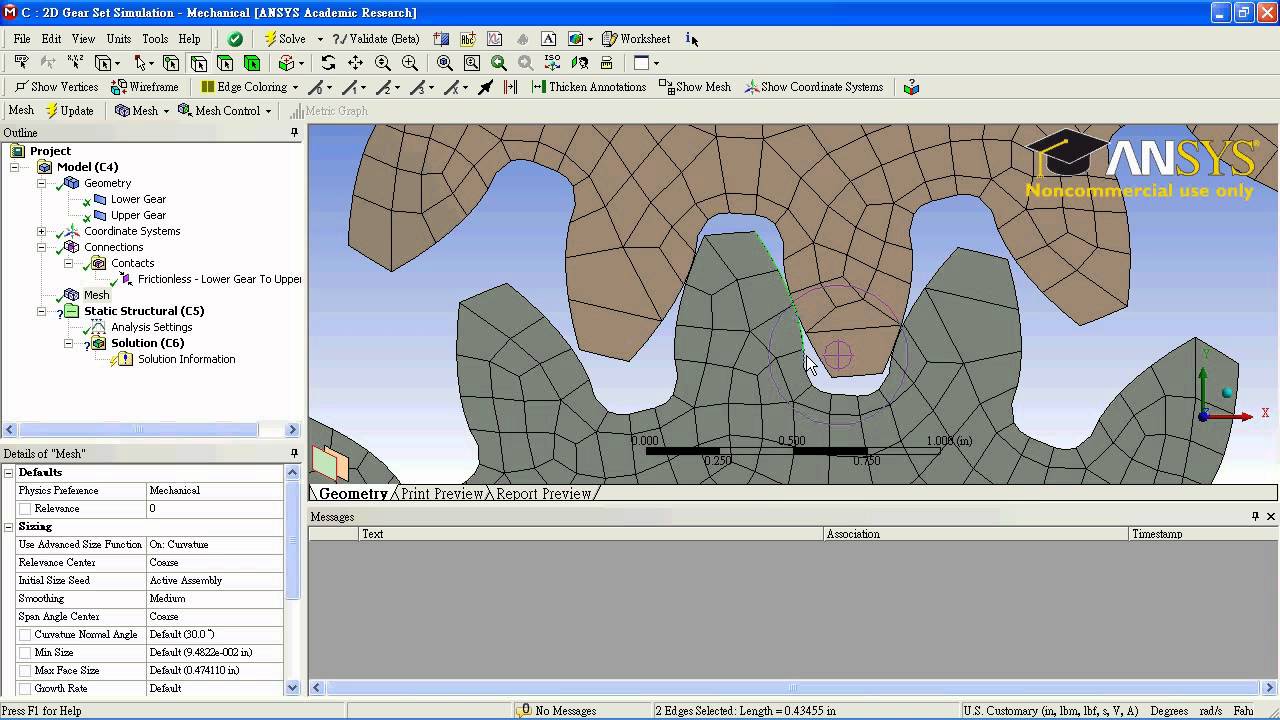Collapse the Defaults section in Details

pos(9,472)
